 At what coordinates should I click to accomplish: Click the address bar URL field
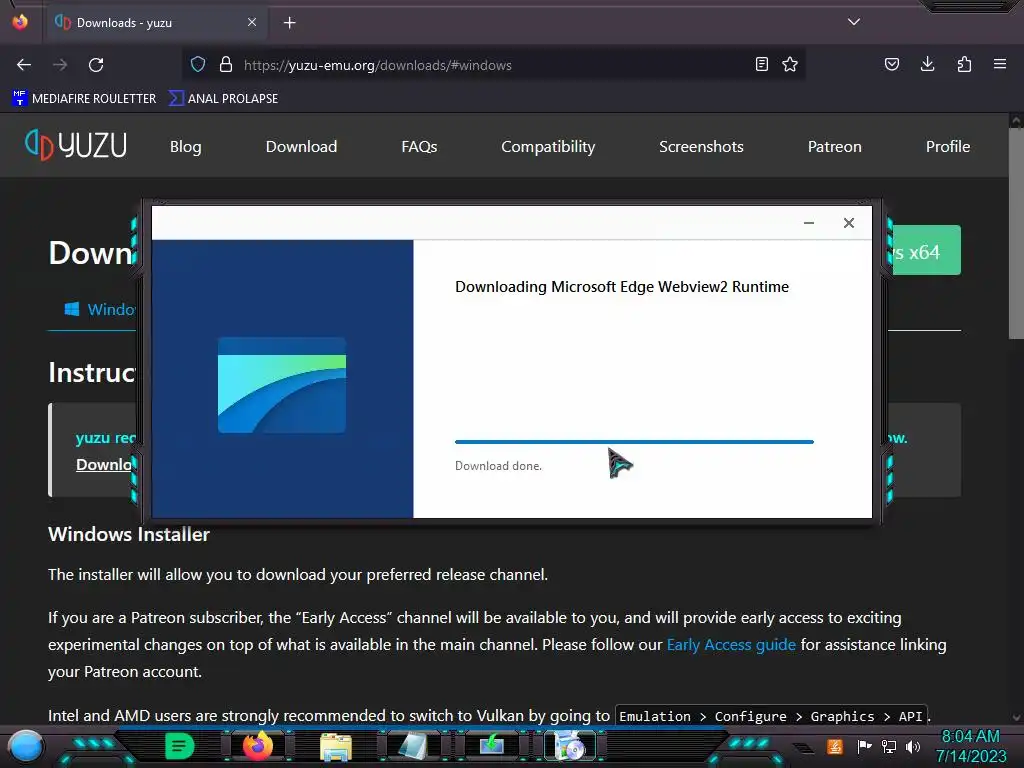pos(494,65)
